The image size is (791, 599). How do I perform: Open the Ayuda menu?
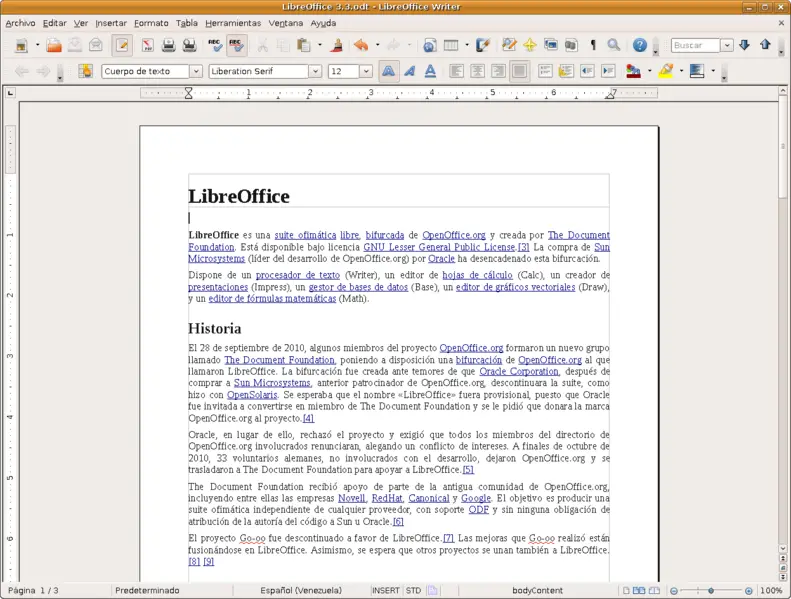click(x=323, y=23)
